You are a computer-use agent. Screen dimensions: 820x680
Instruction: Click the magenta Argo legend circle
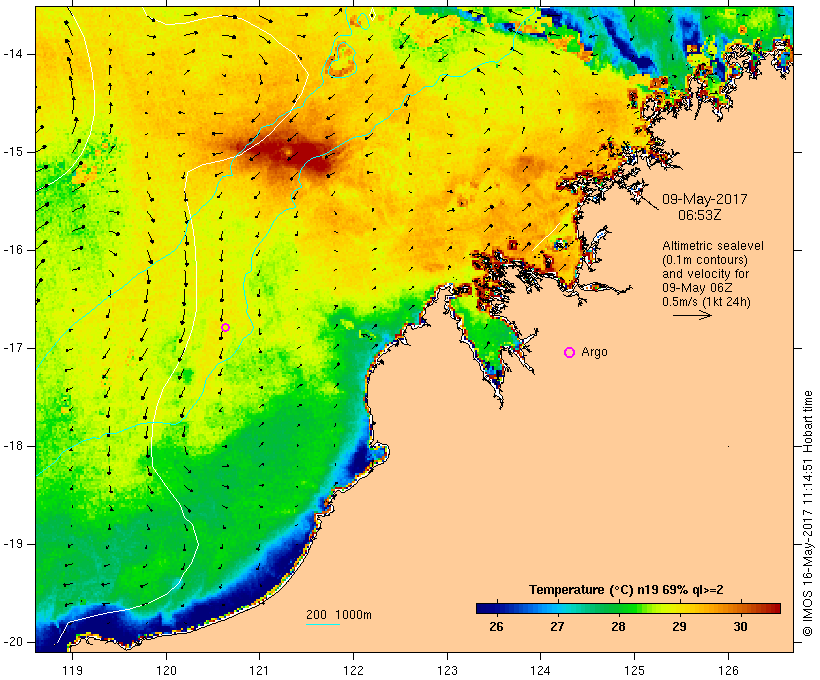pyautogui.click(x=570, y=353)
